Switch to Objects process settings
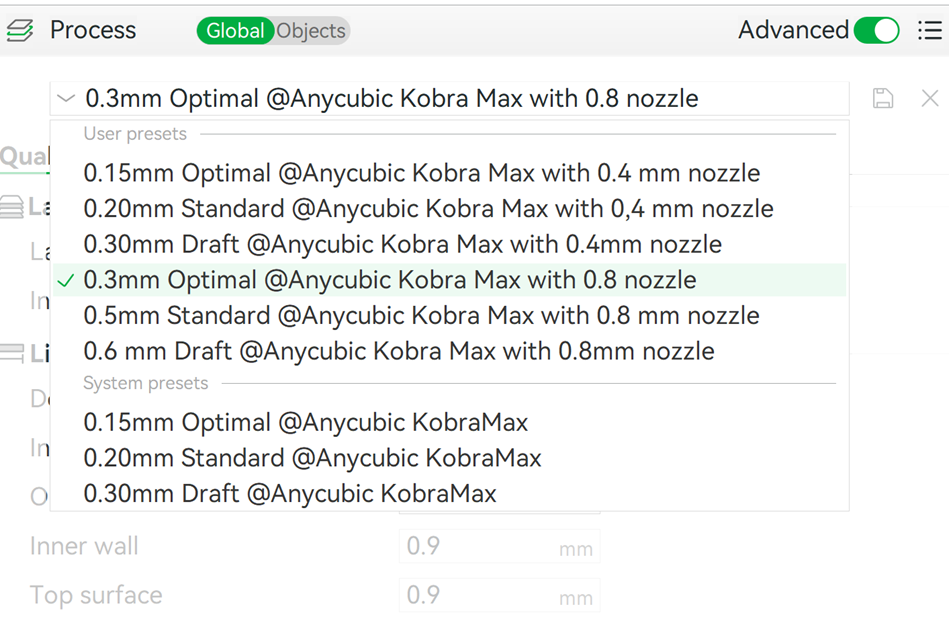This screenshot has width=949, height=621. (311, 31)
